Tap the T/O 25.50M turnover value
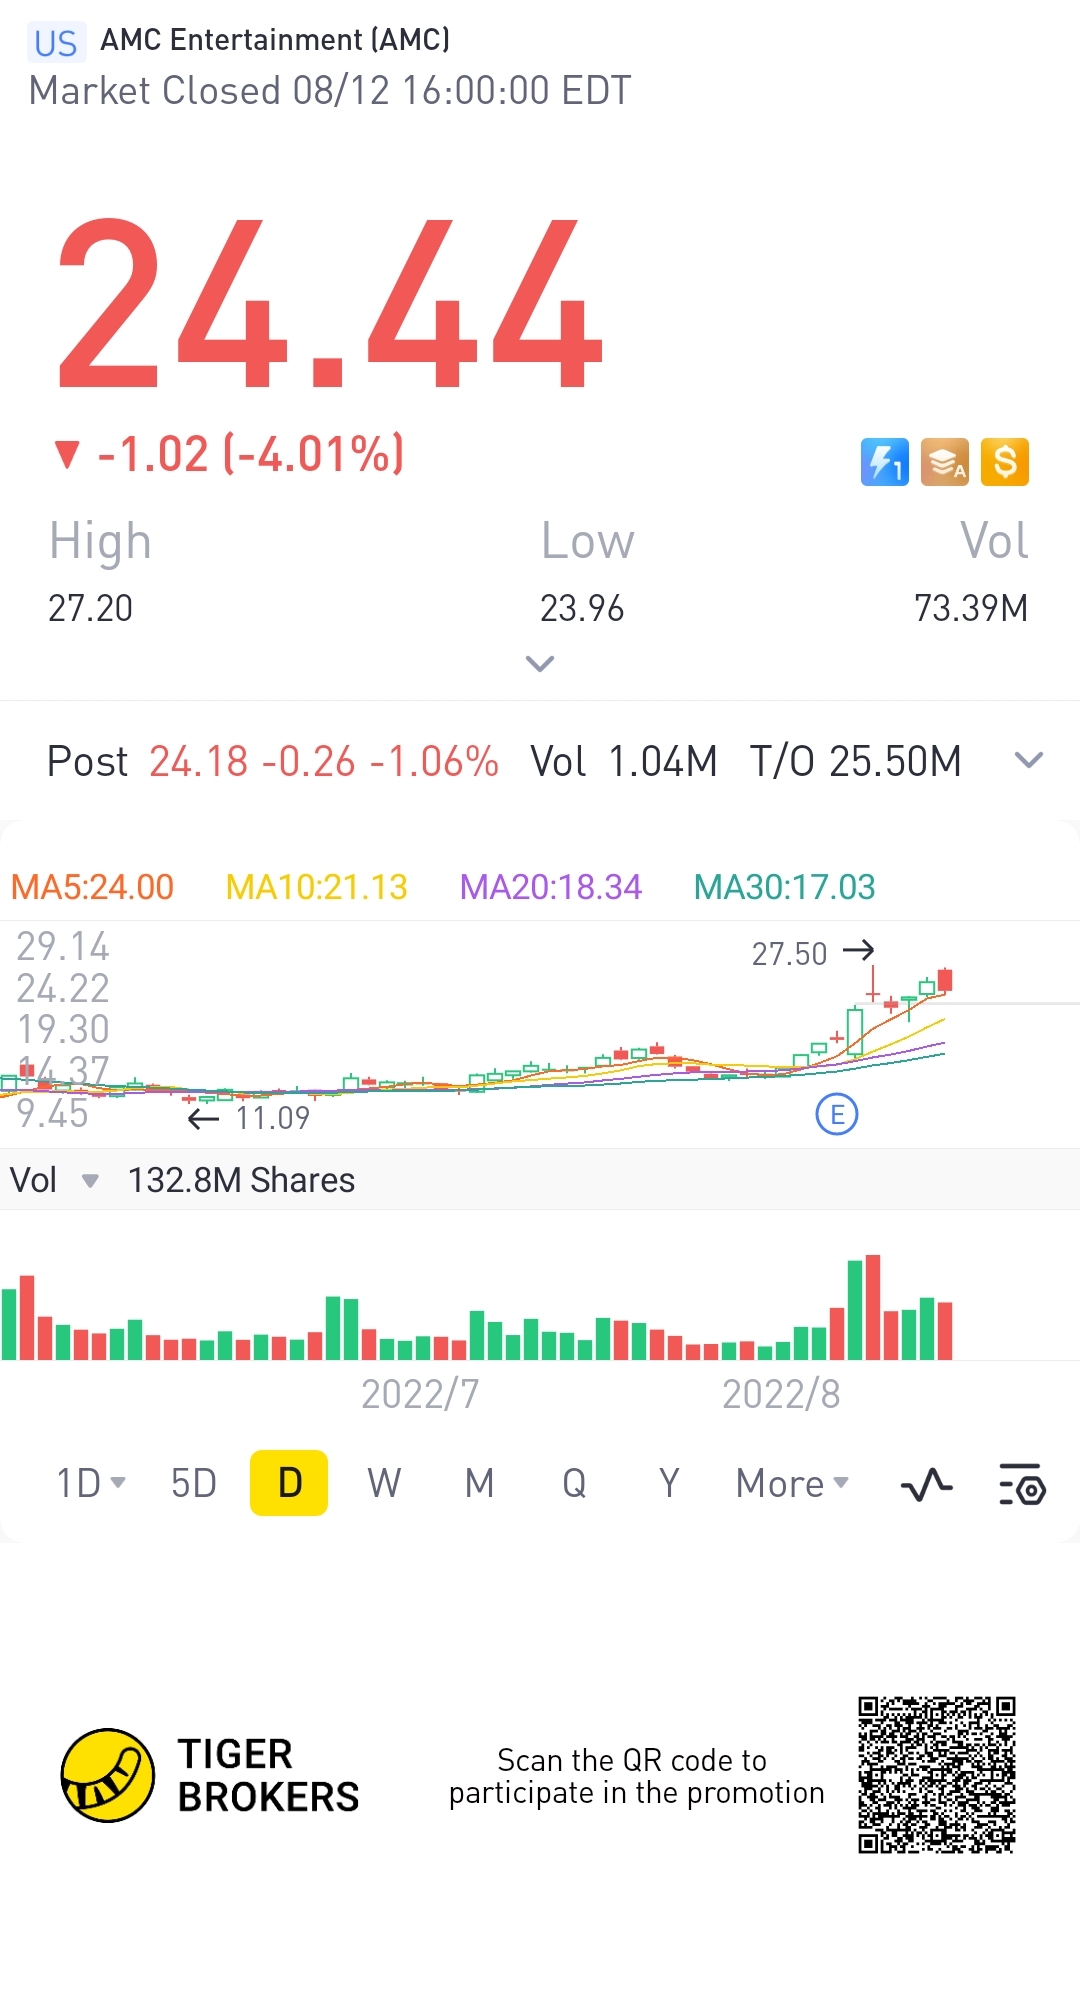 click(856, 762)
